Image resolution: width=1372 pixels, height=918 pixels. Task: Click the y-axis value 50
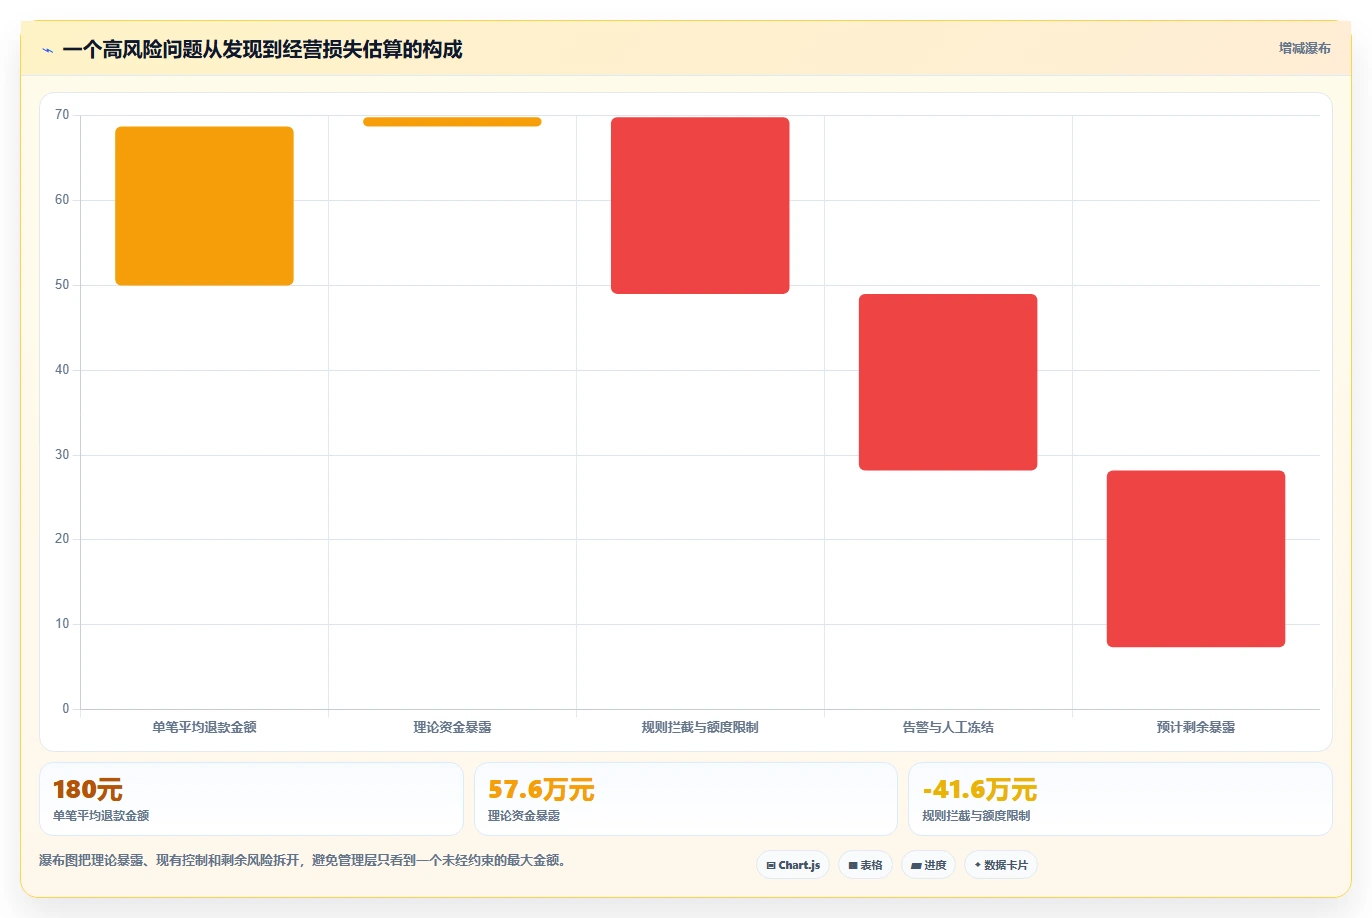(62, 285)
